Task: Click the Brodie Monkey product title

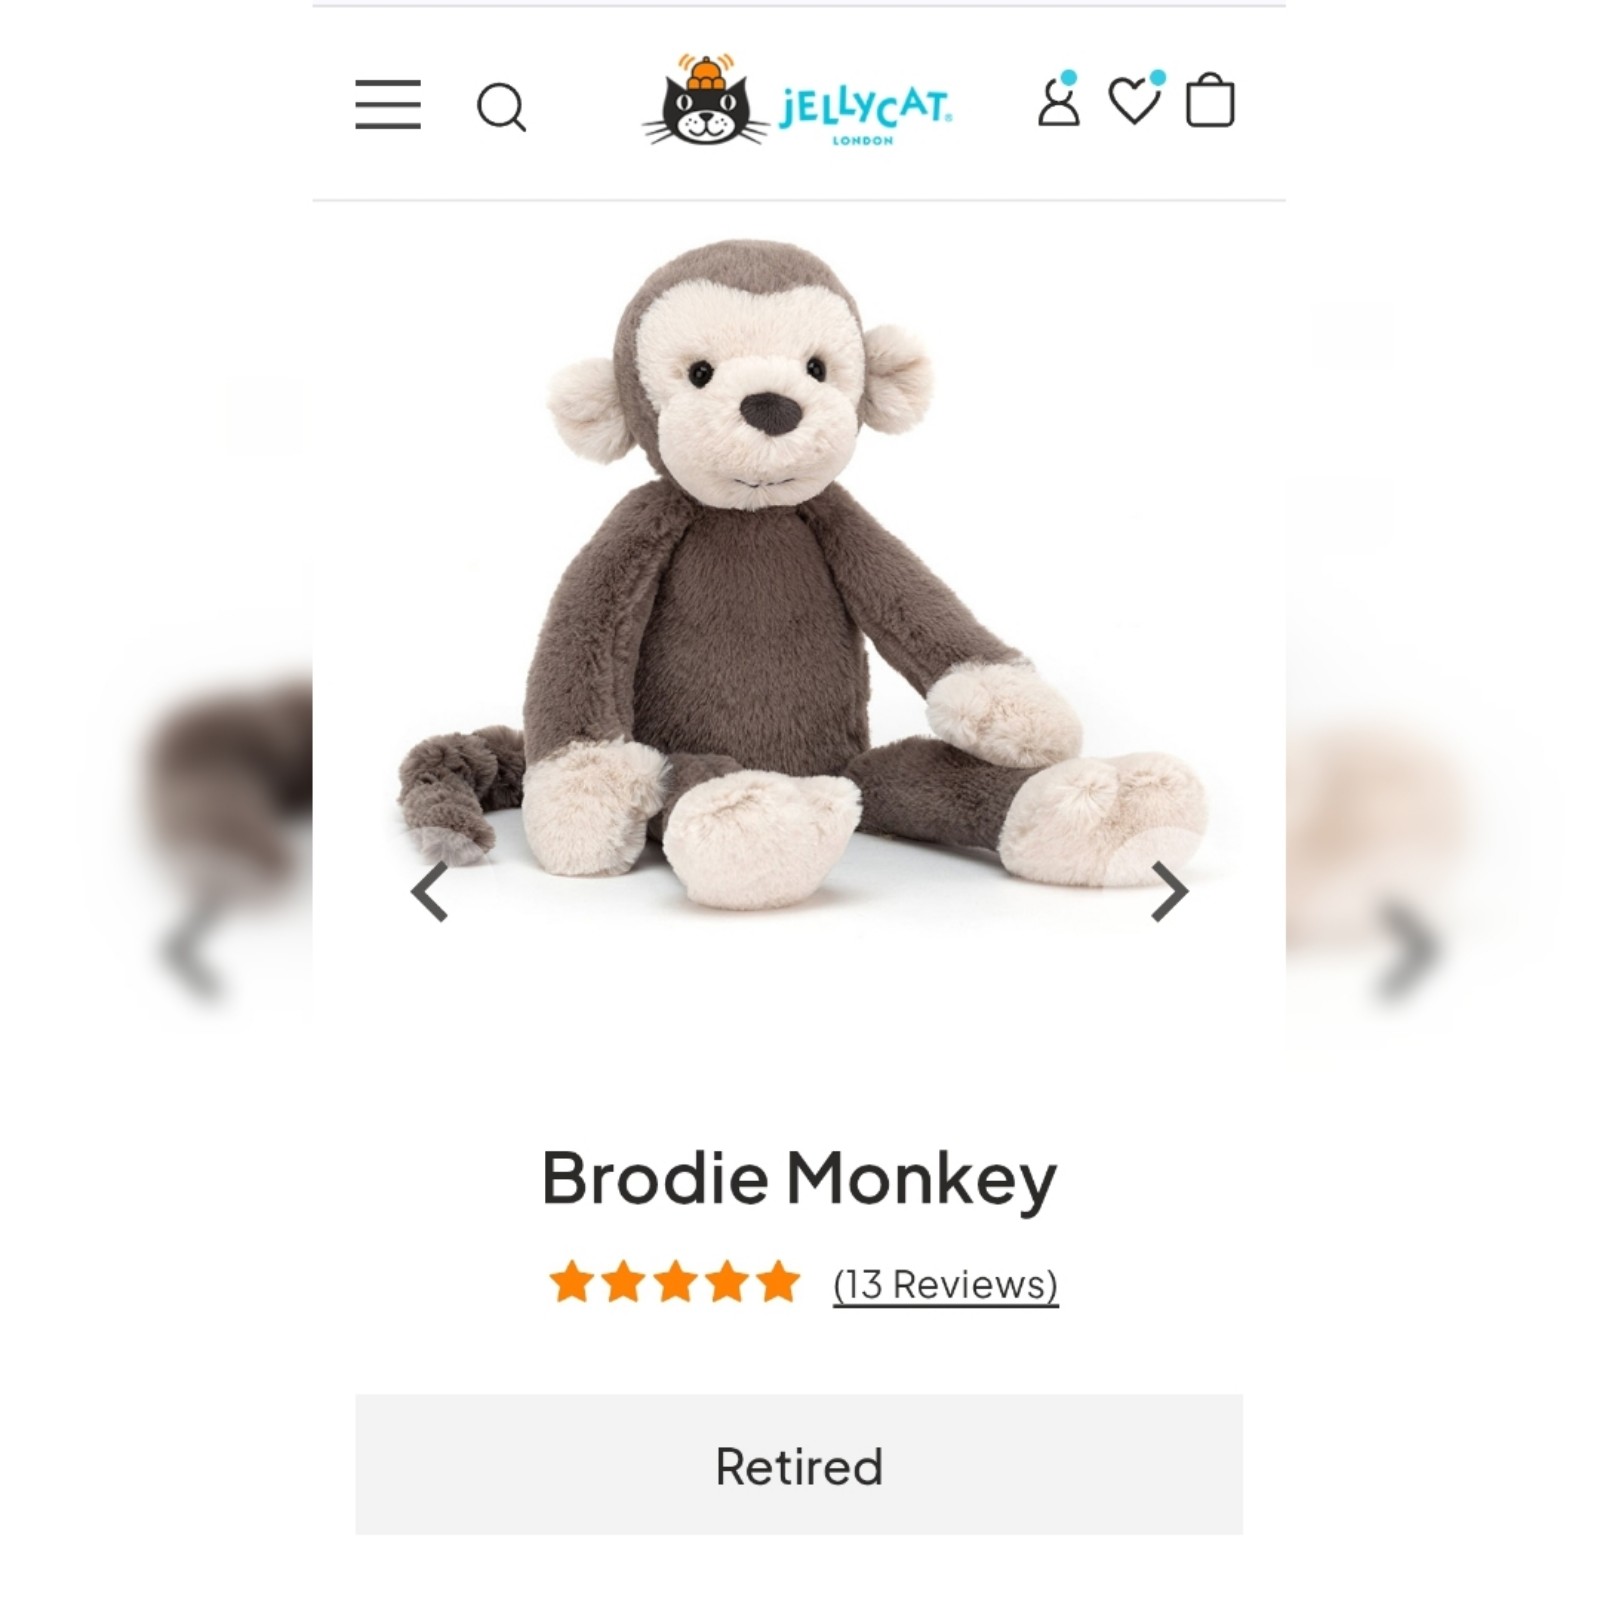Action: 799,1179
